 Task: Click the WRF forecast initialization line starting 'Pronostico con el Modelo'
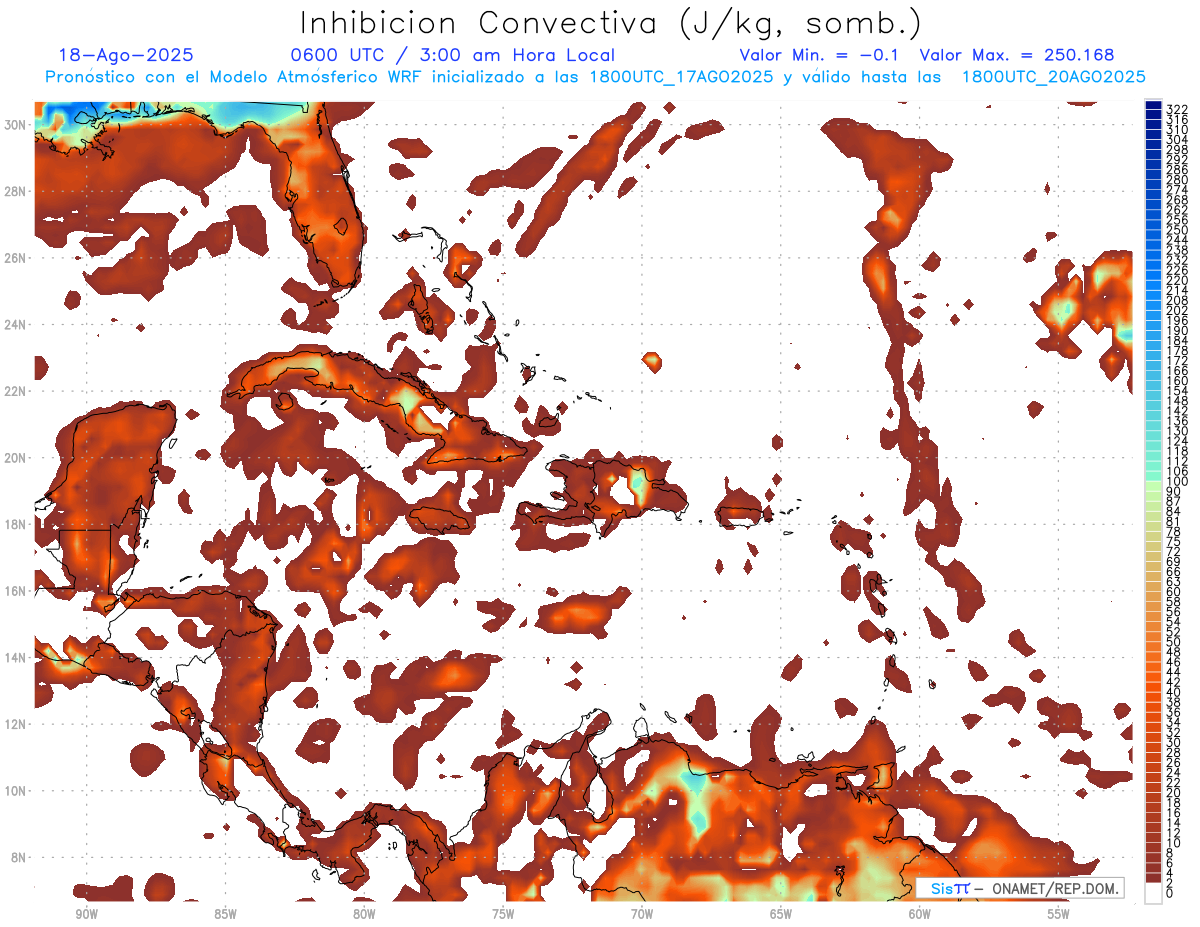(595, 77)
